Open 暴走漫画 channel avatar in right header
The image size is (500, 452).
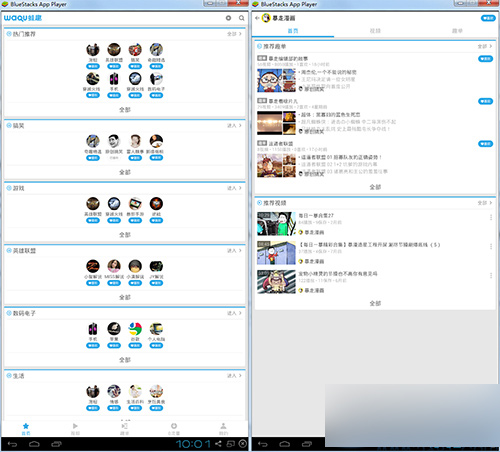266,18
